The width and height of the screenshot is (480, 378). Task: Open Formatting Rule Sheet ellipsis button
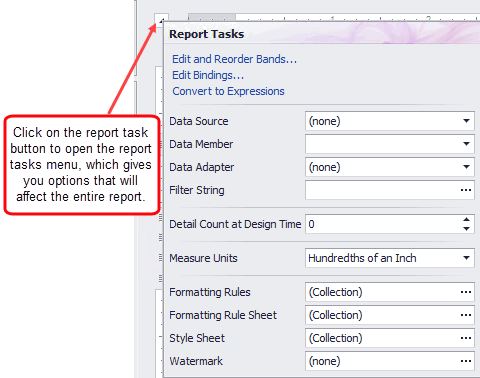point(466,315)
